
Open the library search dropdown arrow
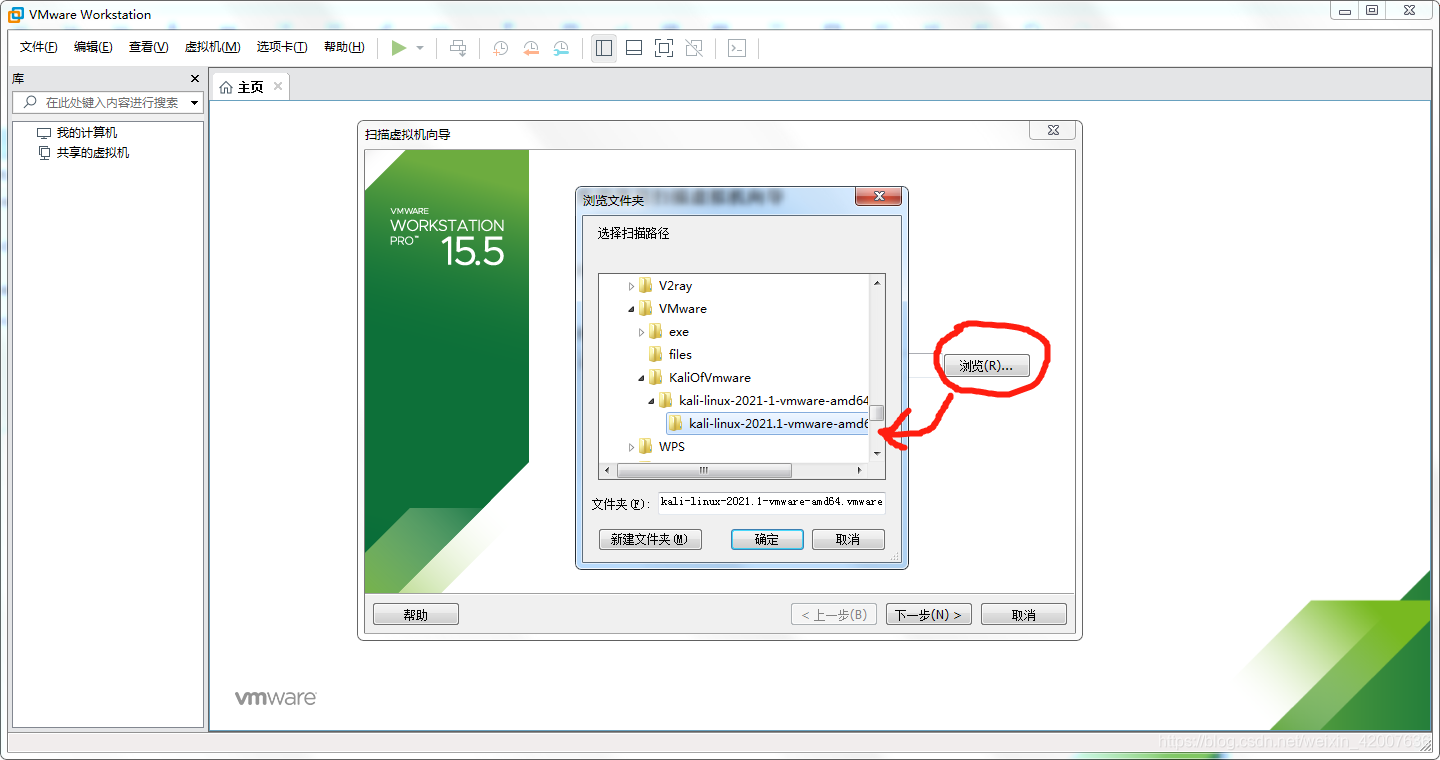click(x=195, y=102)
